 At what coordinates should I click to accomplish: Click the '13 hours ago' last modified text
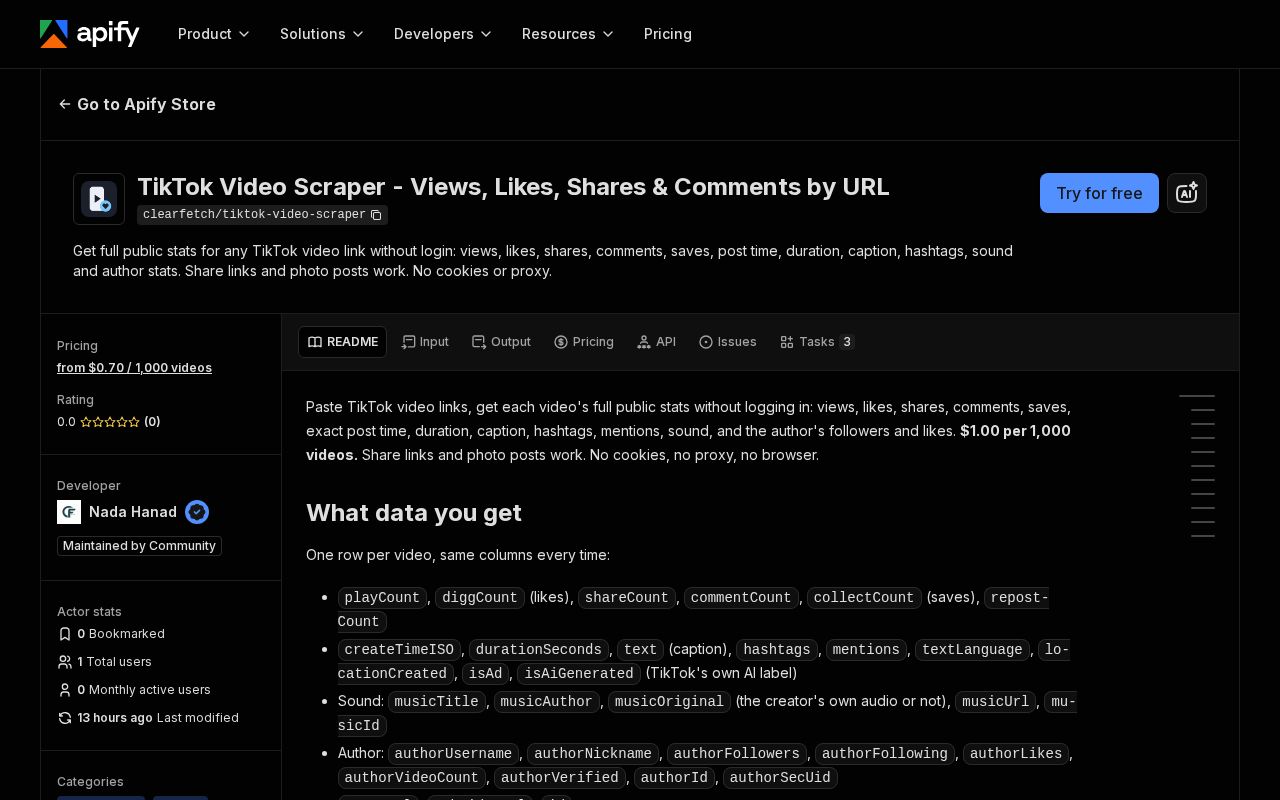coord(115,718)
